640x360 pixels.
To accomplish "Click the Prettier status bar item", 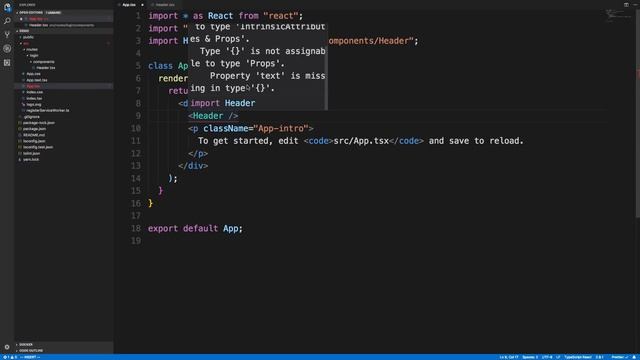I will [x=619, y=357].
